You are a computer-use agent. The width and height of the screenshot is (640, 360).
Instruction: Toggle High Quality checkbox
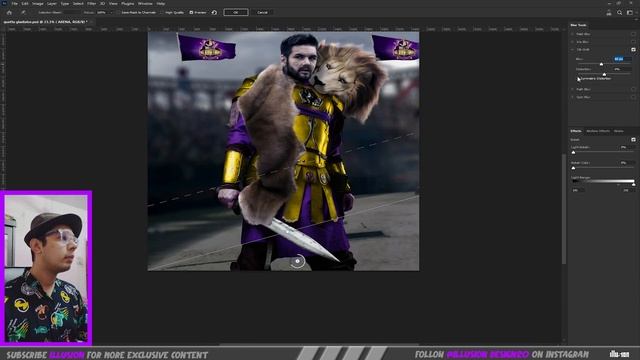coord(162,13)
